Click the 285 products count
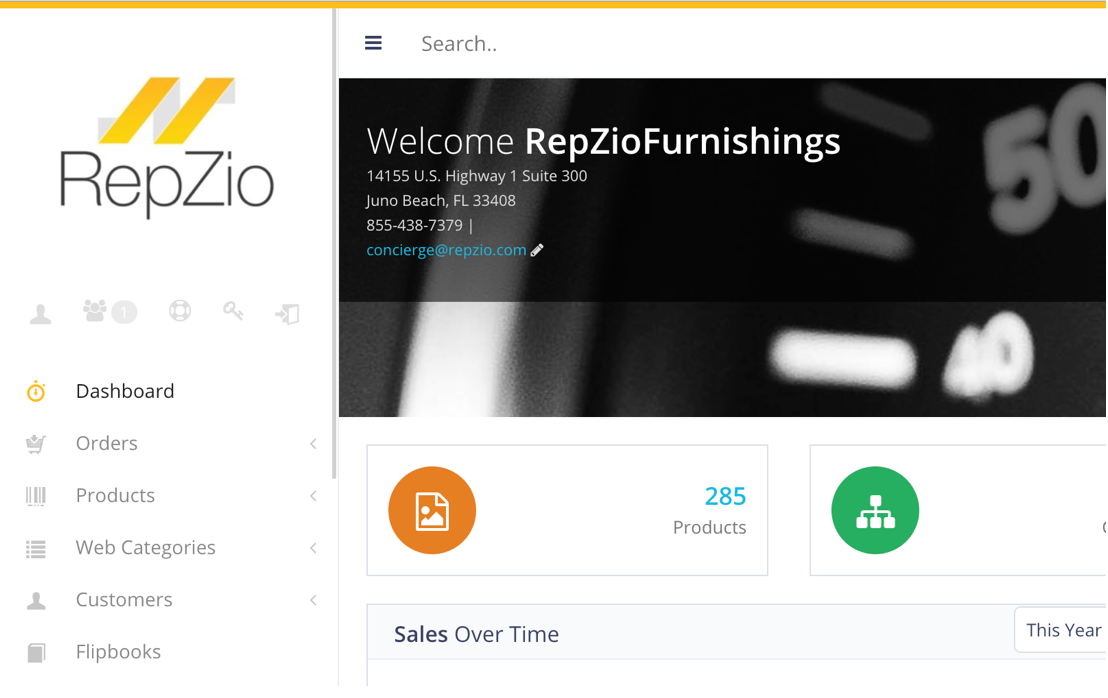This screenshot has width=1108, height=698. 725,497
